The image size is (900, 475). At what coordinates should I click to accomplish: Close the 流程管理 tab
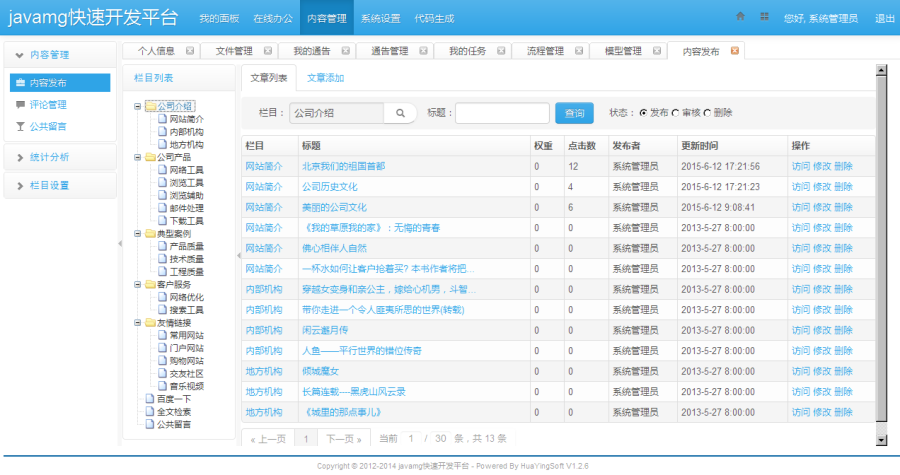click(x=579, y=50)
